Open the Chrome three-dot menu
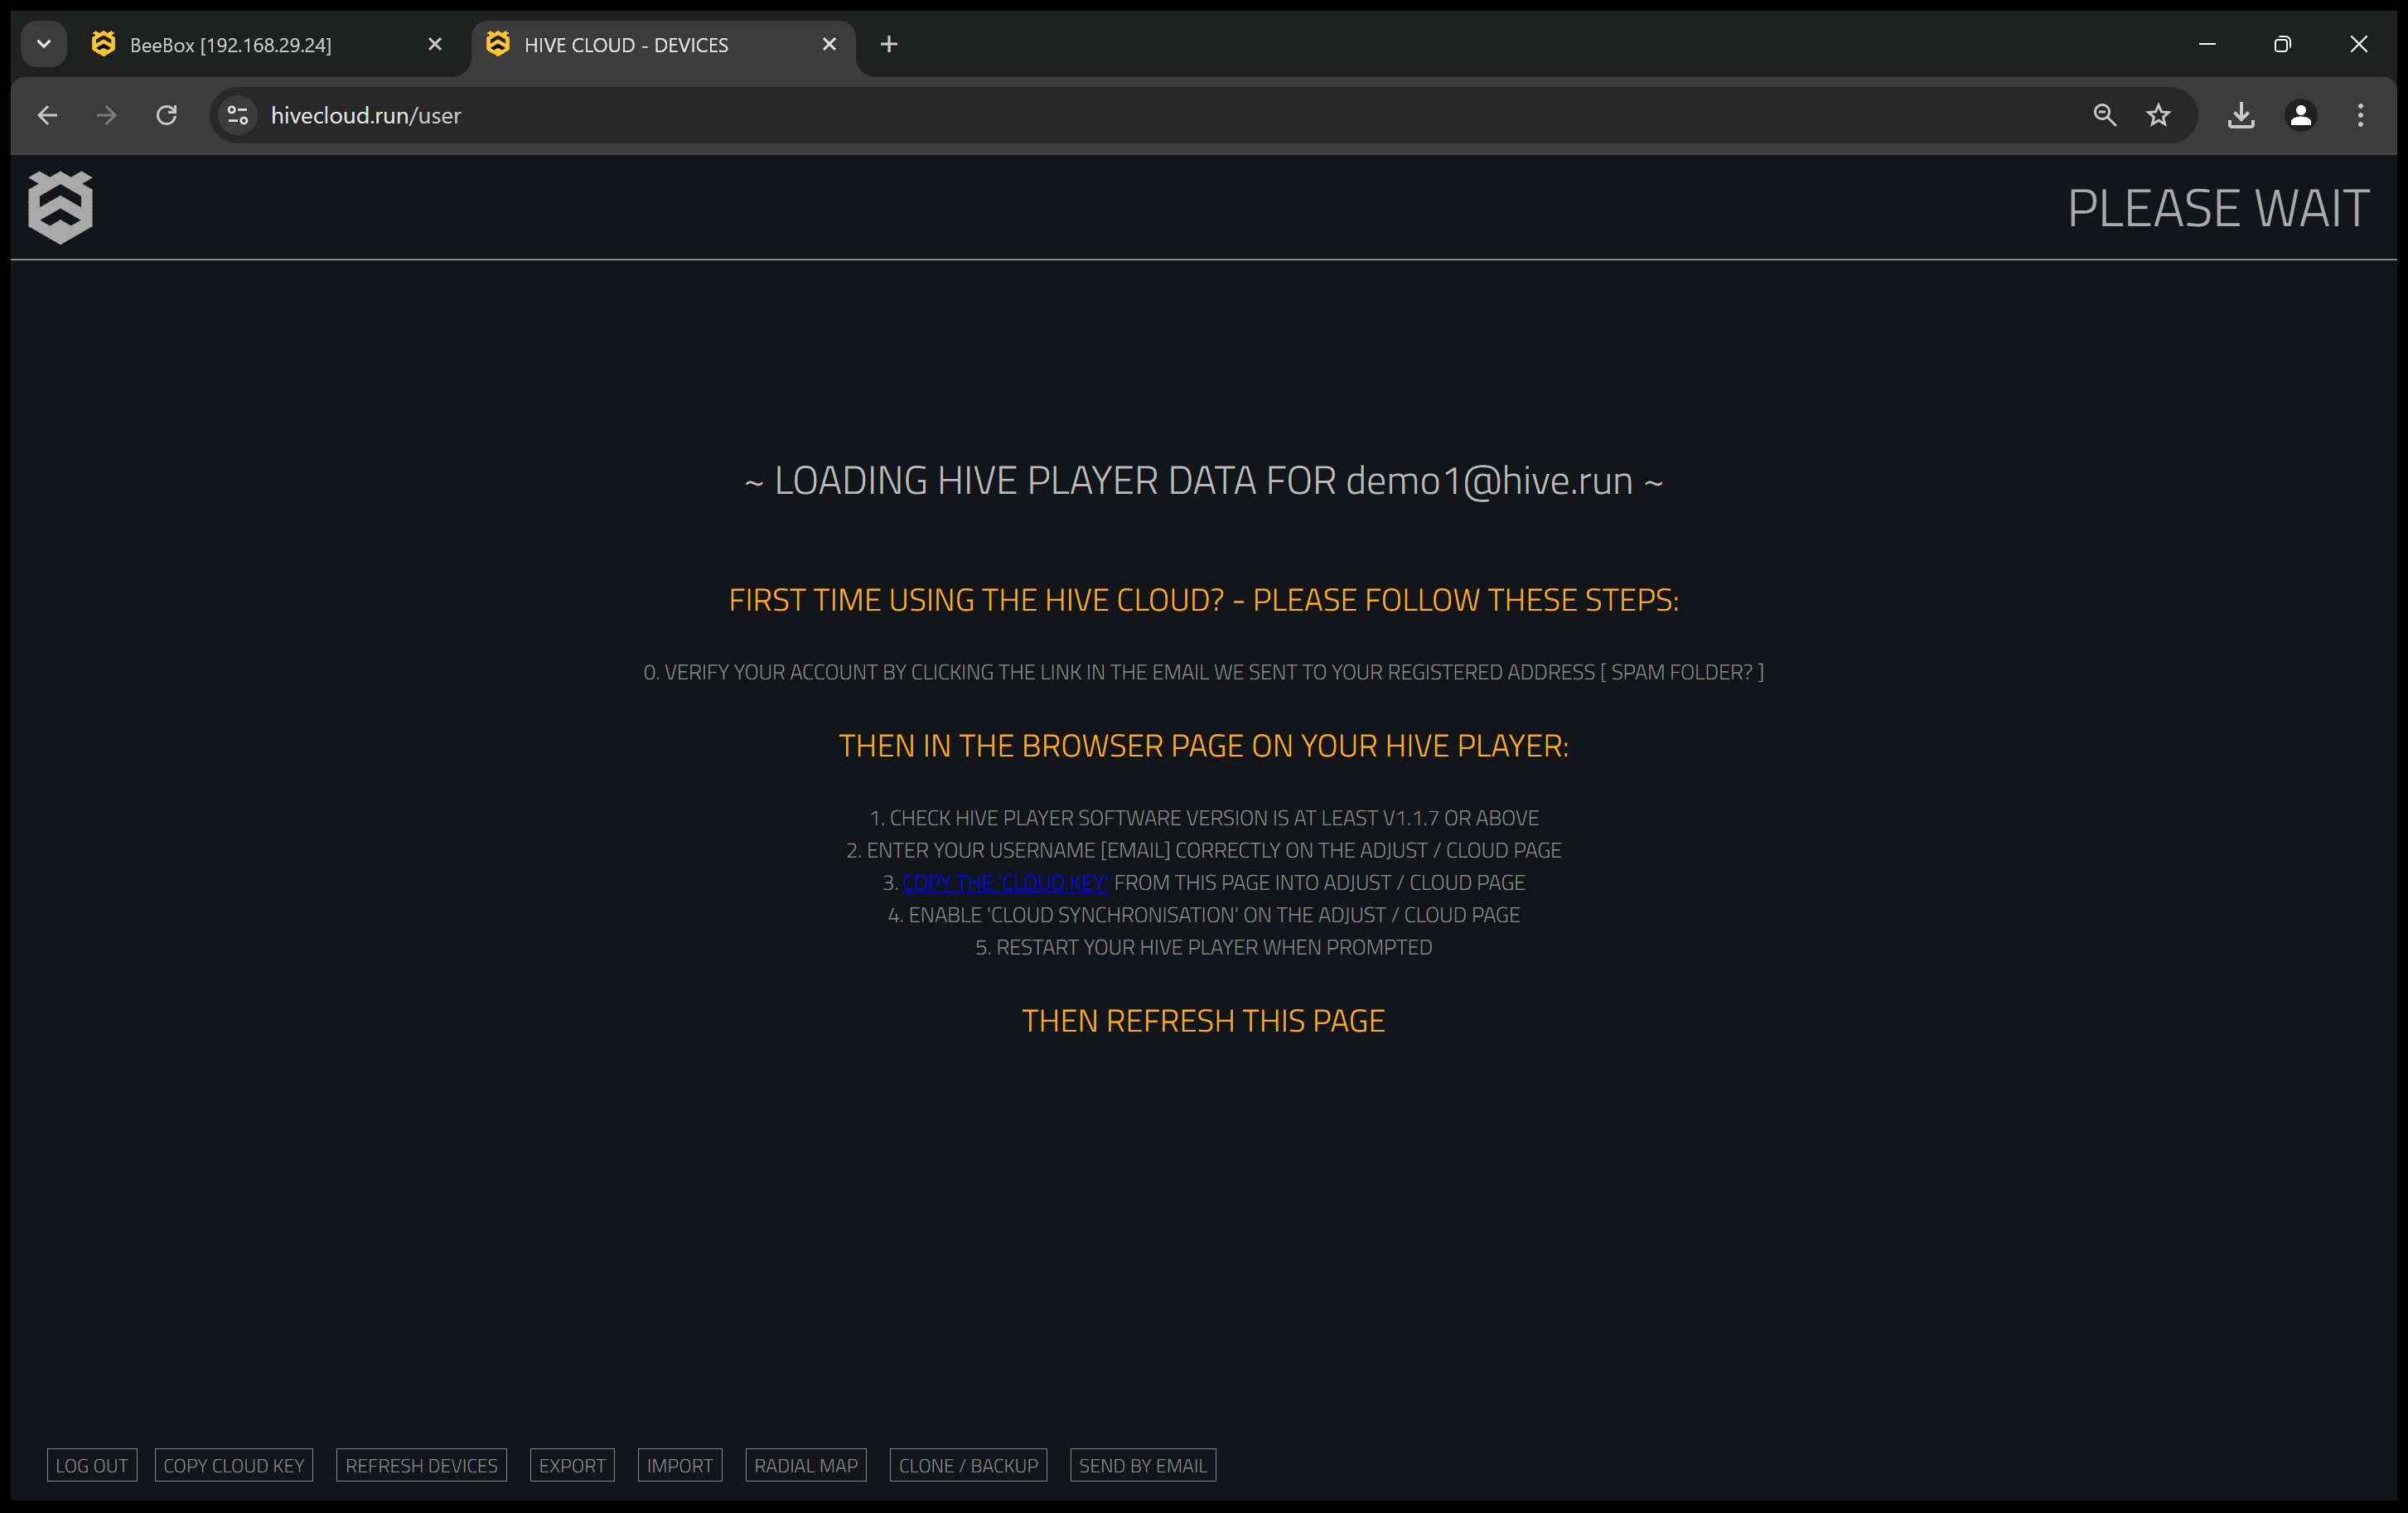Viewport: 2408px width, 1513px height. pos(2361,115)
